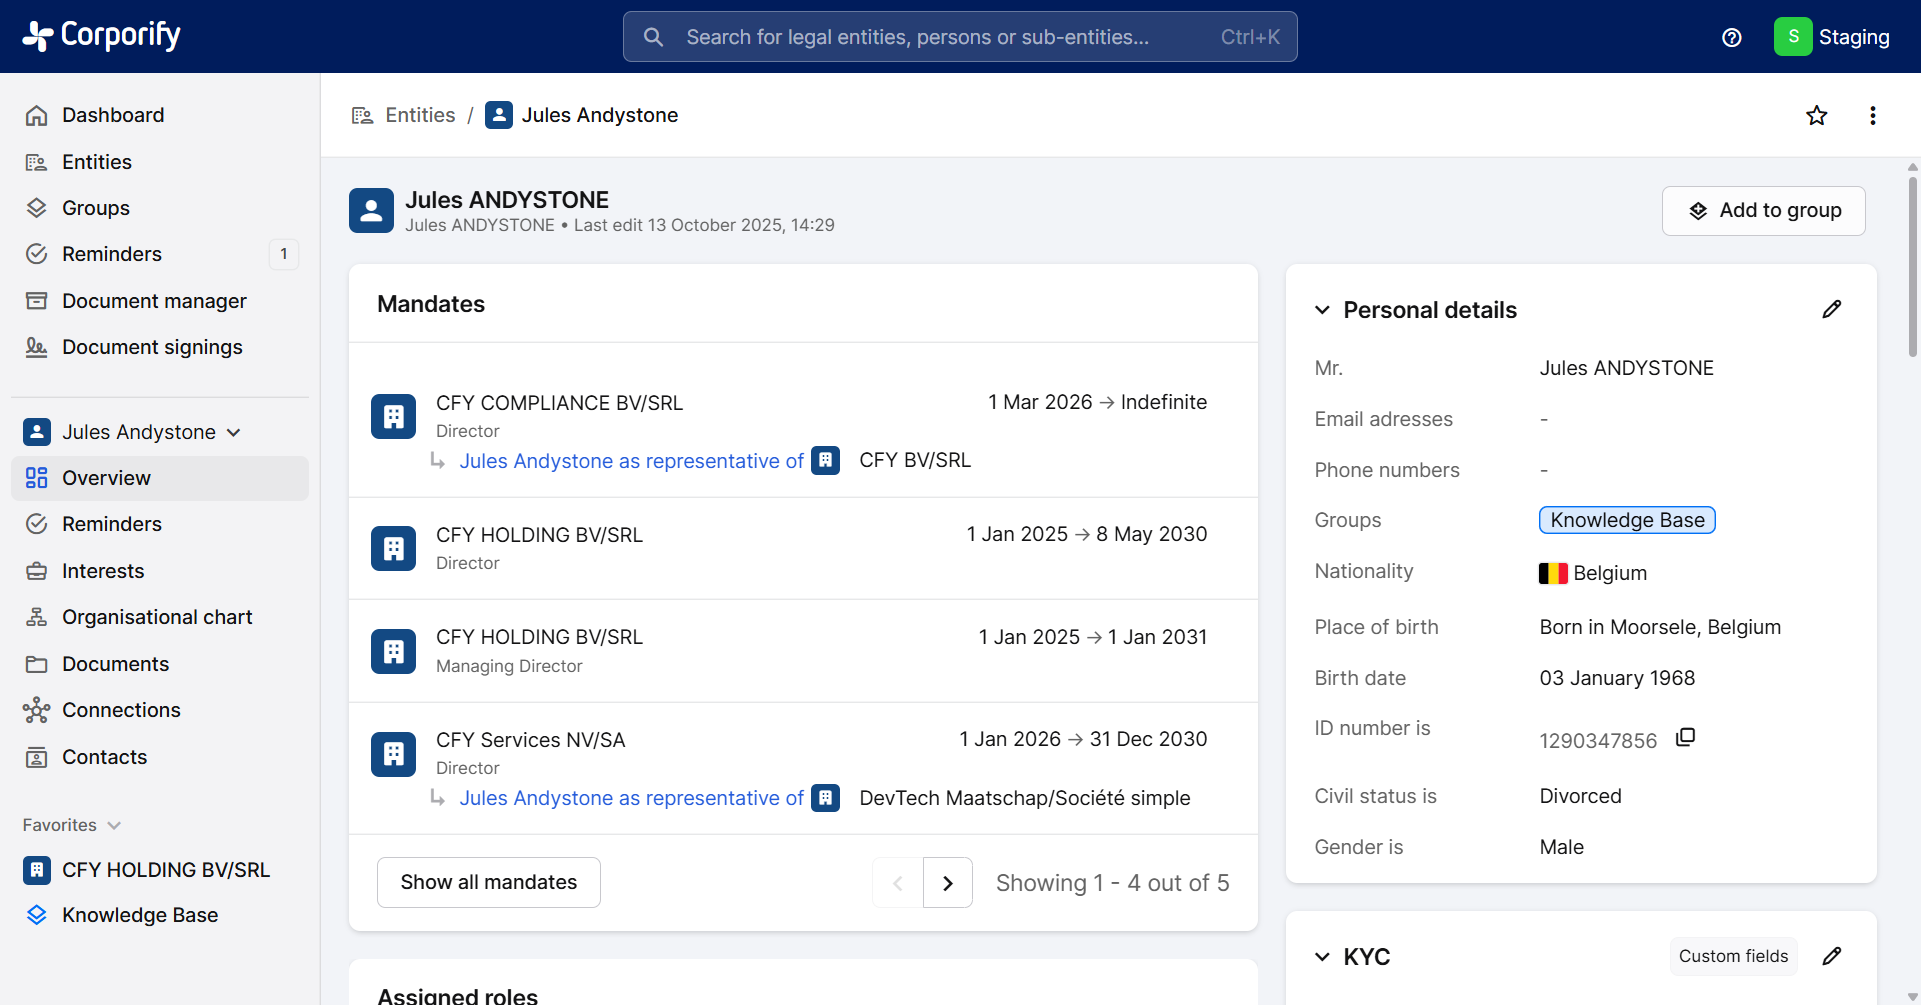Click the help question mark icon
This screenshot has height=1005, width=1921.
pos(1731,38)
